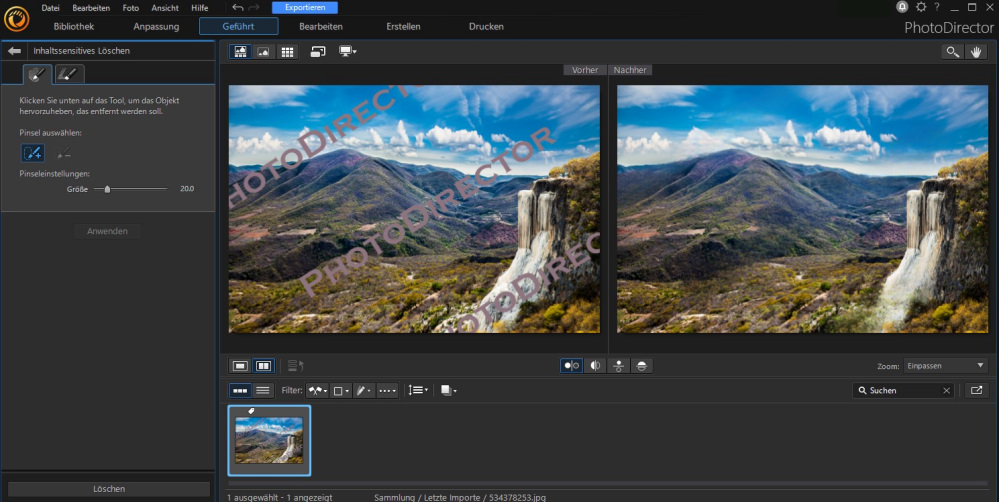999x502 pixels.
Task: Switch to single image view mode
Action: coord(264,52)
